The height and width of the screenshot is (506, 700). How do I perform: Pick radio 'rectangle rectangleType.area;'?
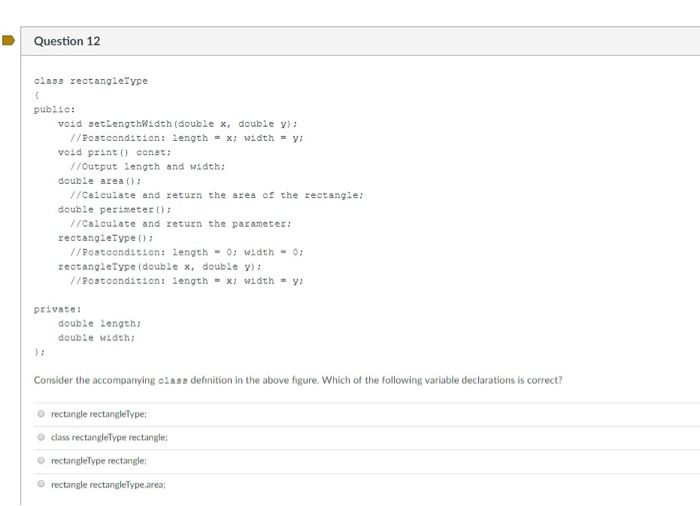click(x=41, y=484)
